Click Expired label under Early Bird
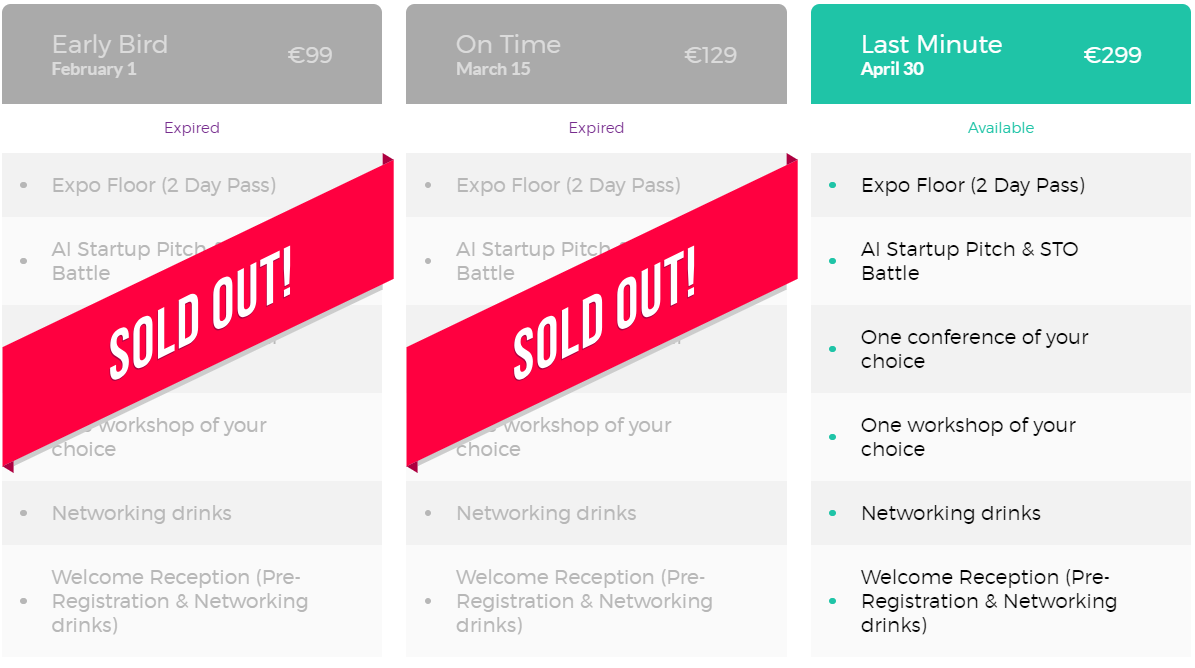Screen dimensions: 1195x668 tap(192, 128)
